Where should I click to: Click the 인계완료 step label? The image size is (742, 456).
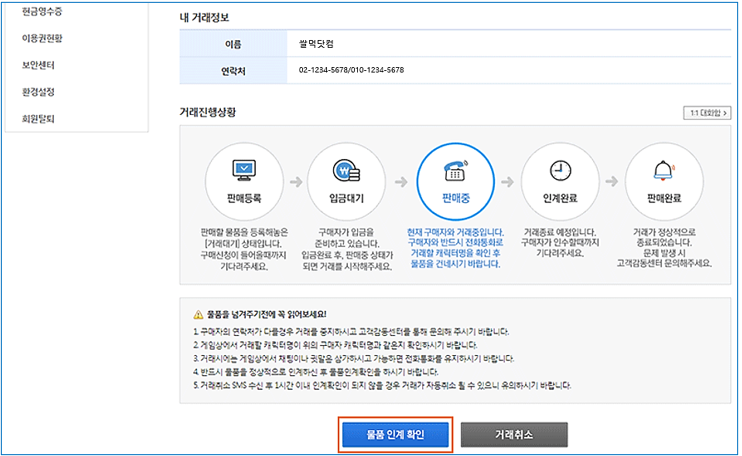(560, 198)
